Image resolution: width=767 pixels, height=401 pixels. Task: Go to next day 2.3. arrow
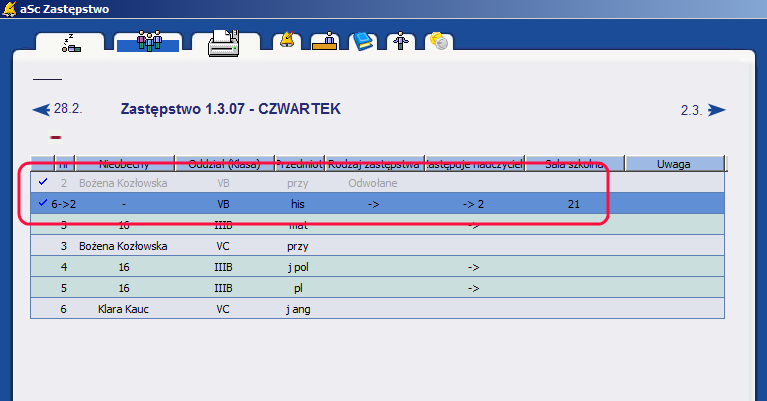pos(716,110)
